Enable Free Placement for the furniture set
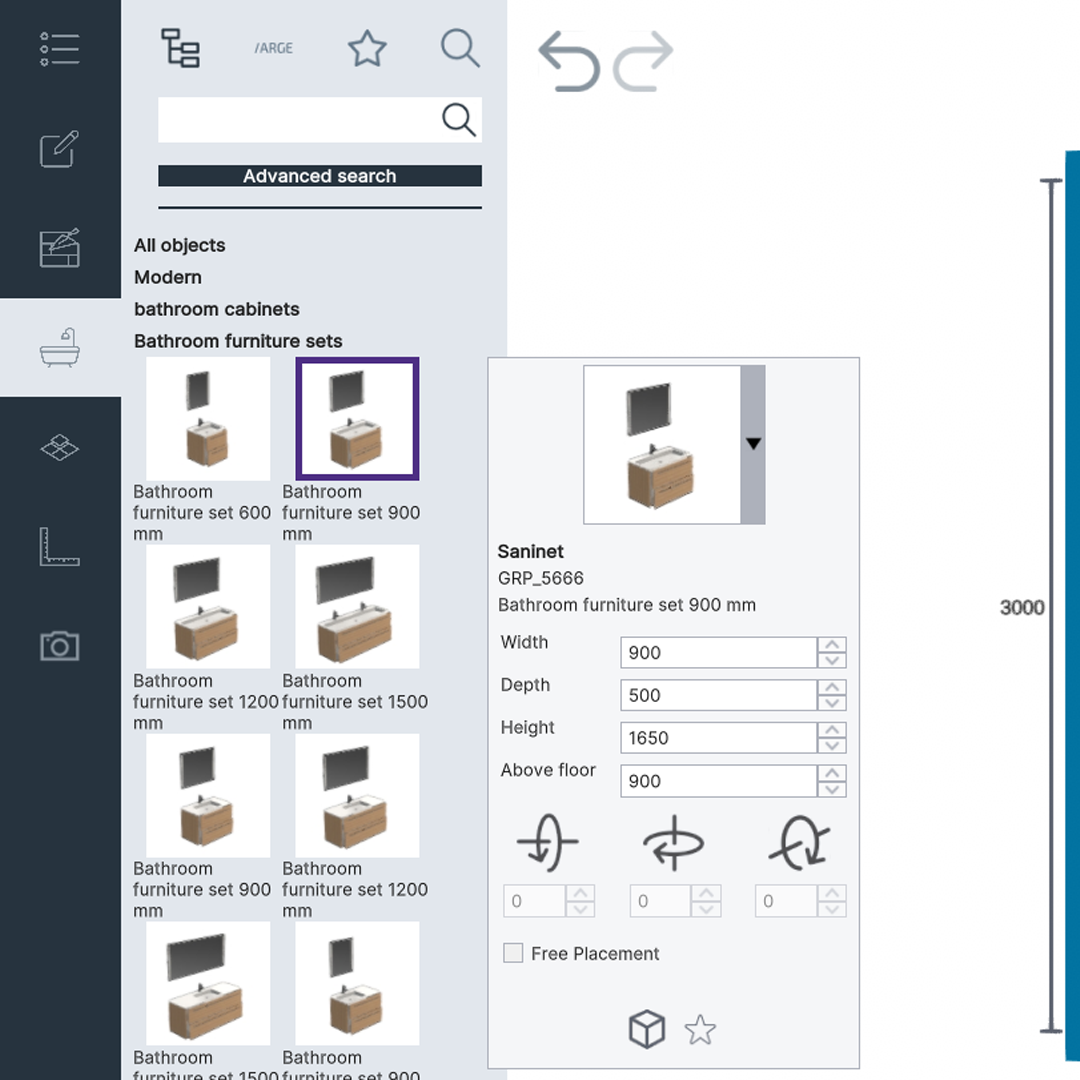This screenshot has height=1080, width=1080. pyautogui.click(x=513, y=953)
